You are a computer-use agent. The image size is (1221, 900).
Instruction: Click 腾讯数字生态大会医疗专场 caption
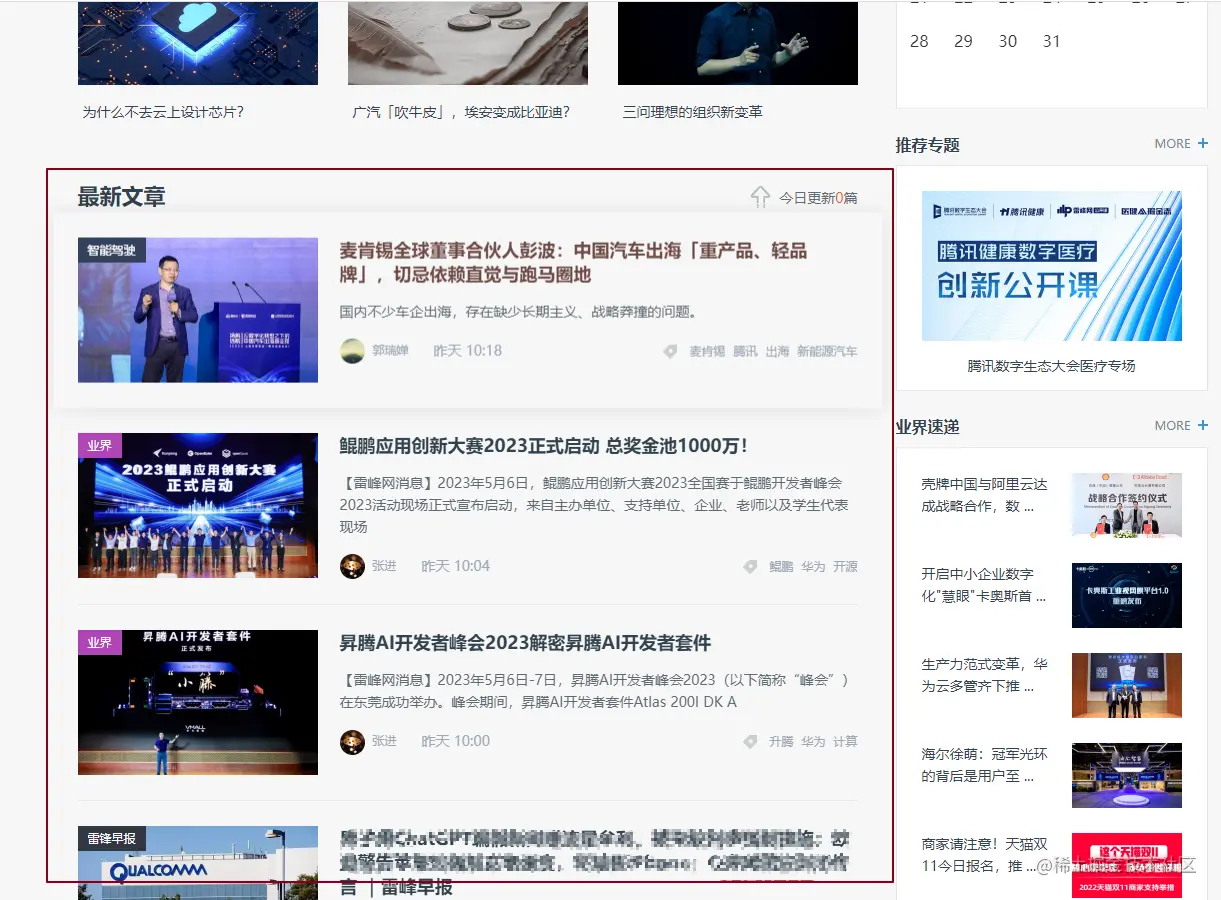(1051, 366)
